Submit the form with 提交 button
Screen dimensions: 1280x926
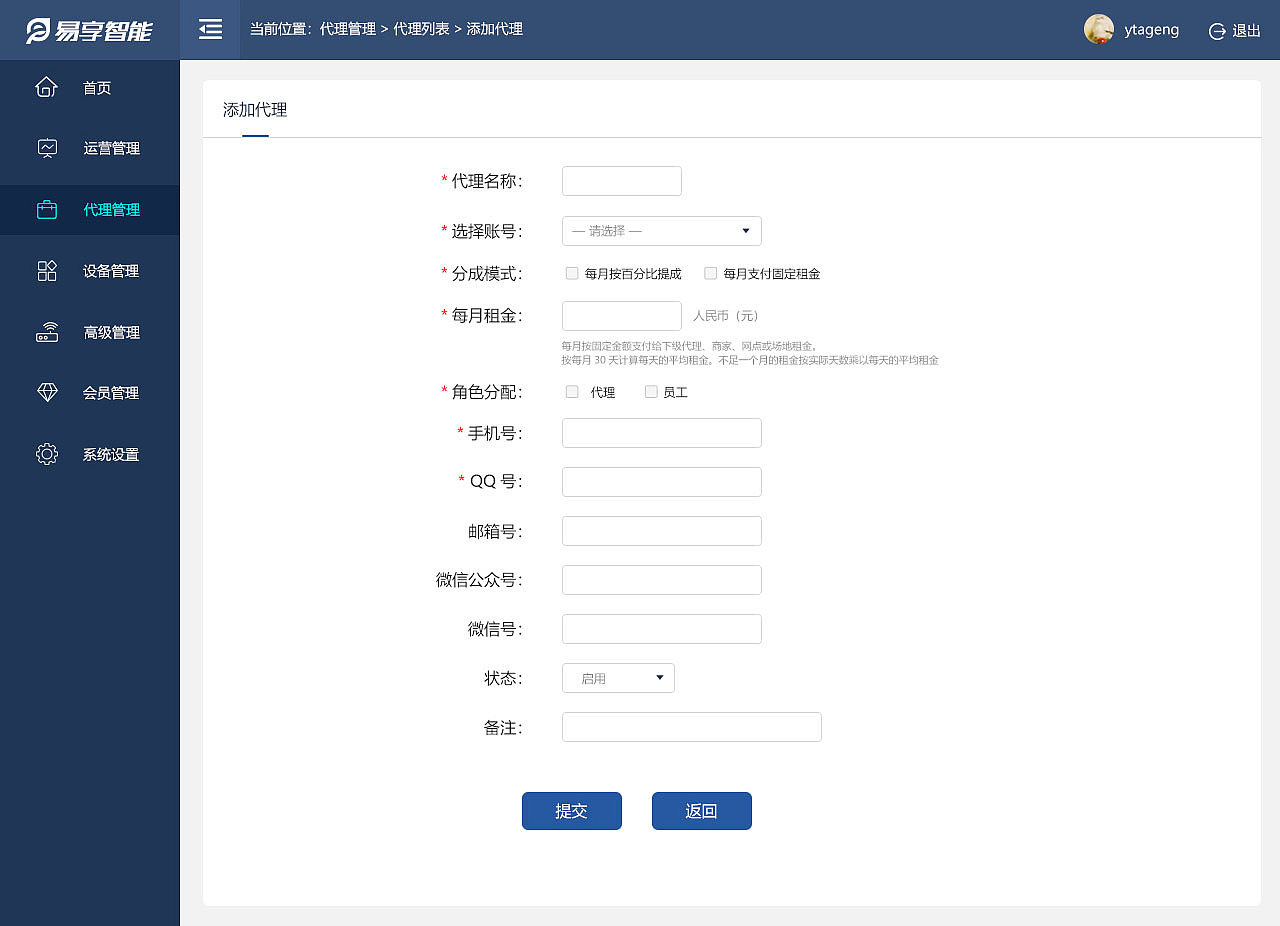(571, 811)
